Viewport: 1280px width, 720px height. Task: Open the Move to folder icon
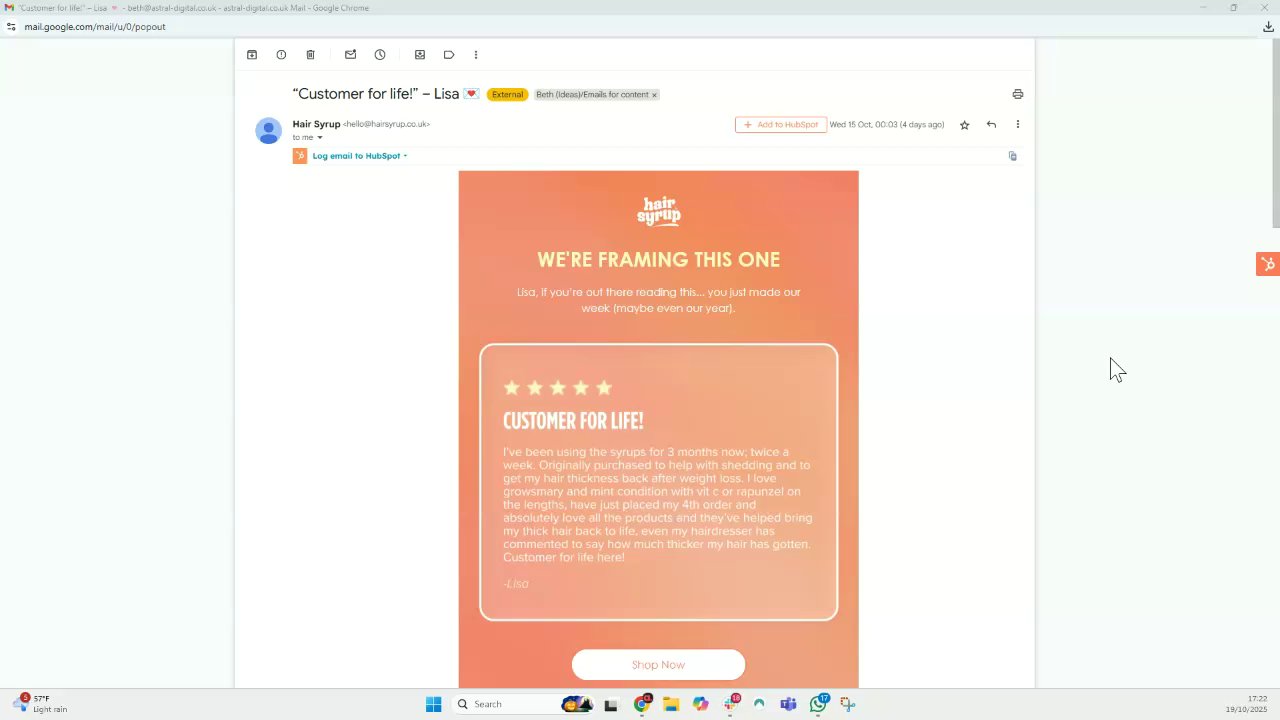(420, 55)
